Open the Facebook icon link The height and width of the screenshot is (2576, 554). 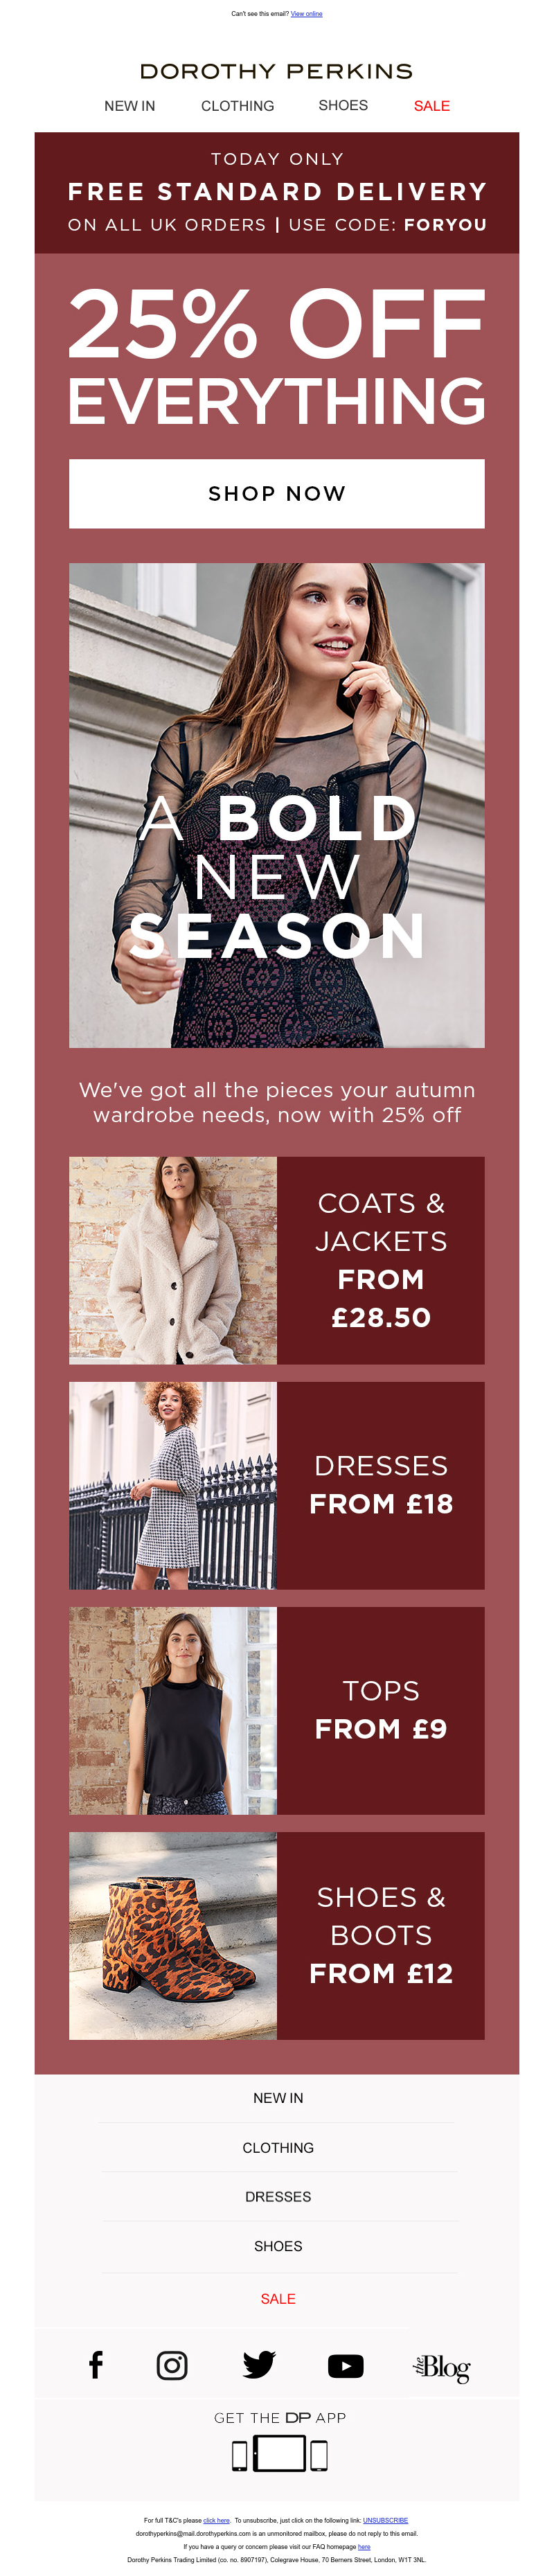click(x=96, y=2365)
